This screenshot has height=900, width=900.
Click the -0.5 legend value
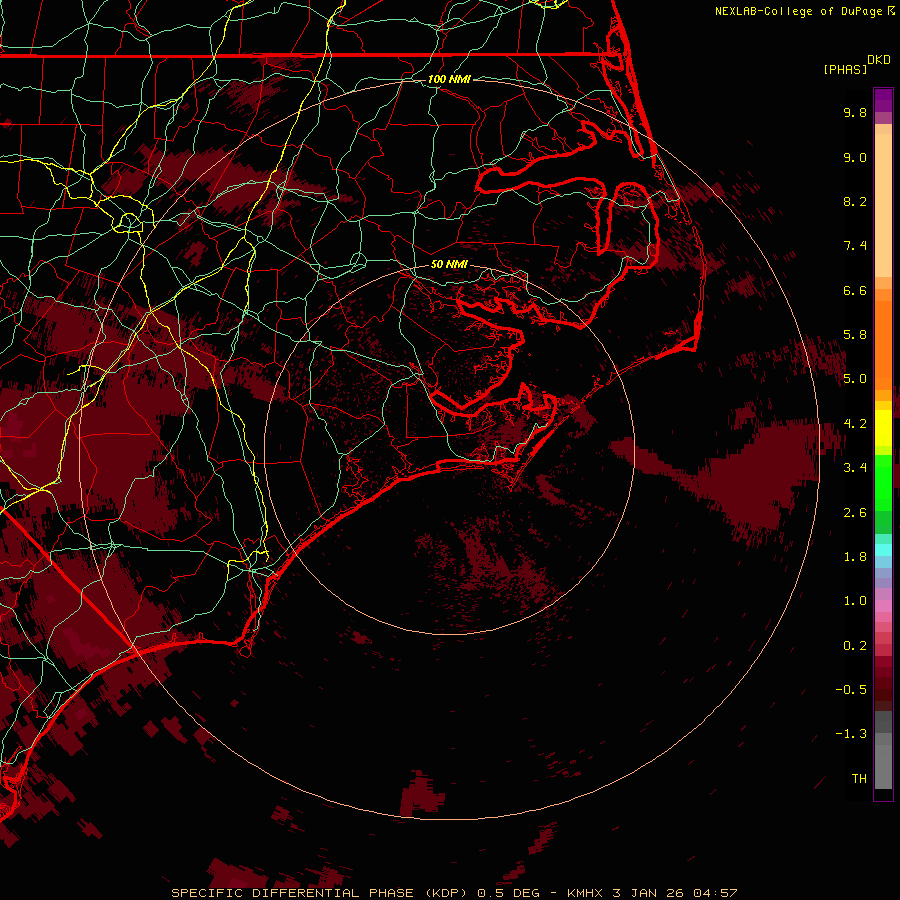851,690
